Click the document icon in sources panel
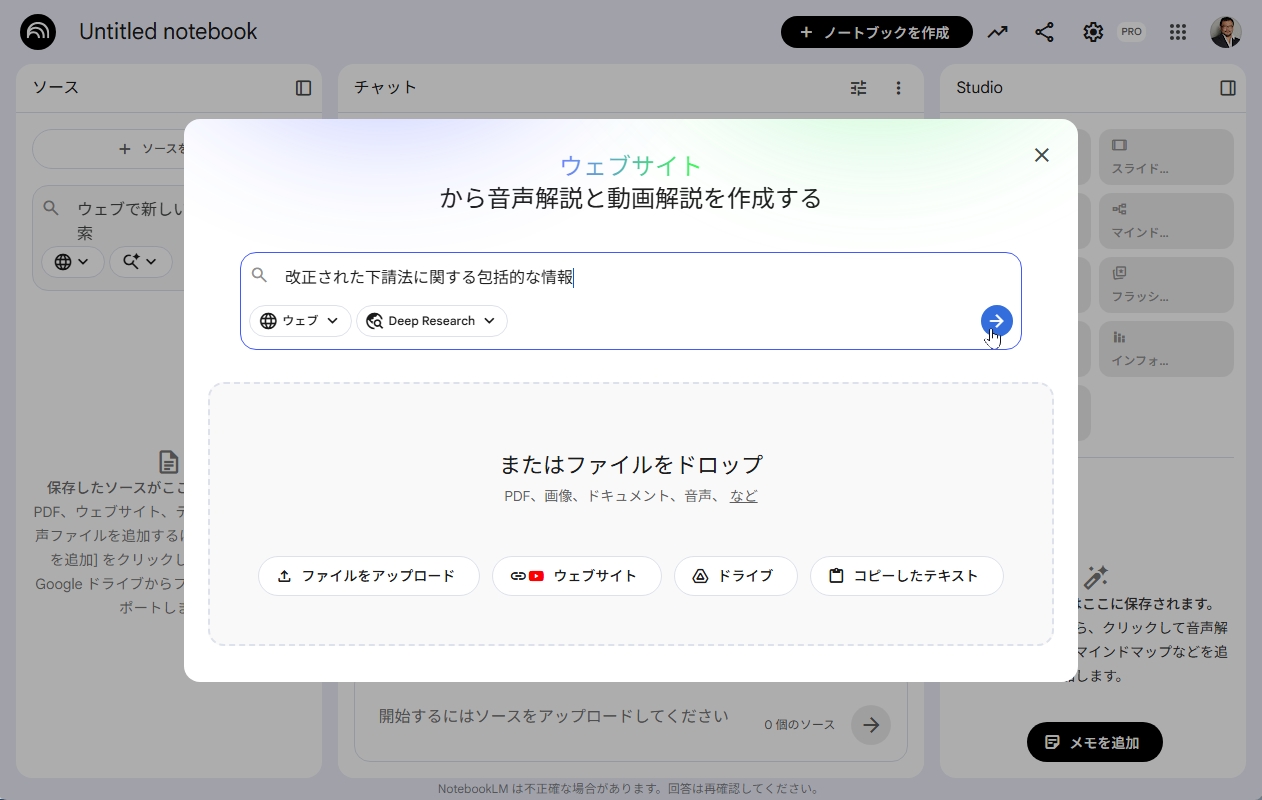The height and width of the screenshot is (800, 1262). (169, 462)
